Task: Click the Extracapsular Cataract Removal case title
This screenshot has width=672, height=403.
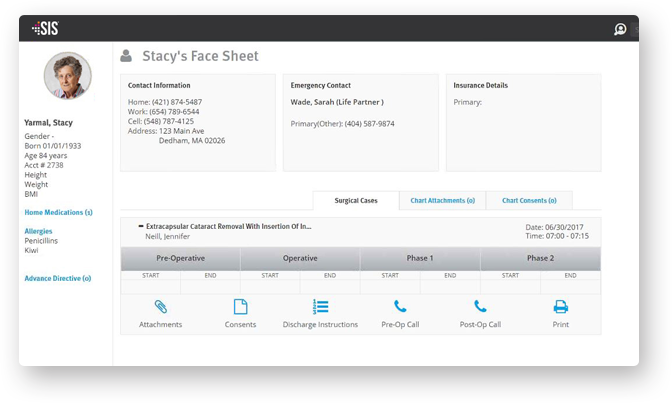Action: [x=228, y=226]
